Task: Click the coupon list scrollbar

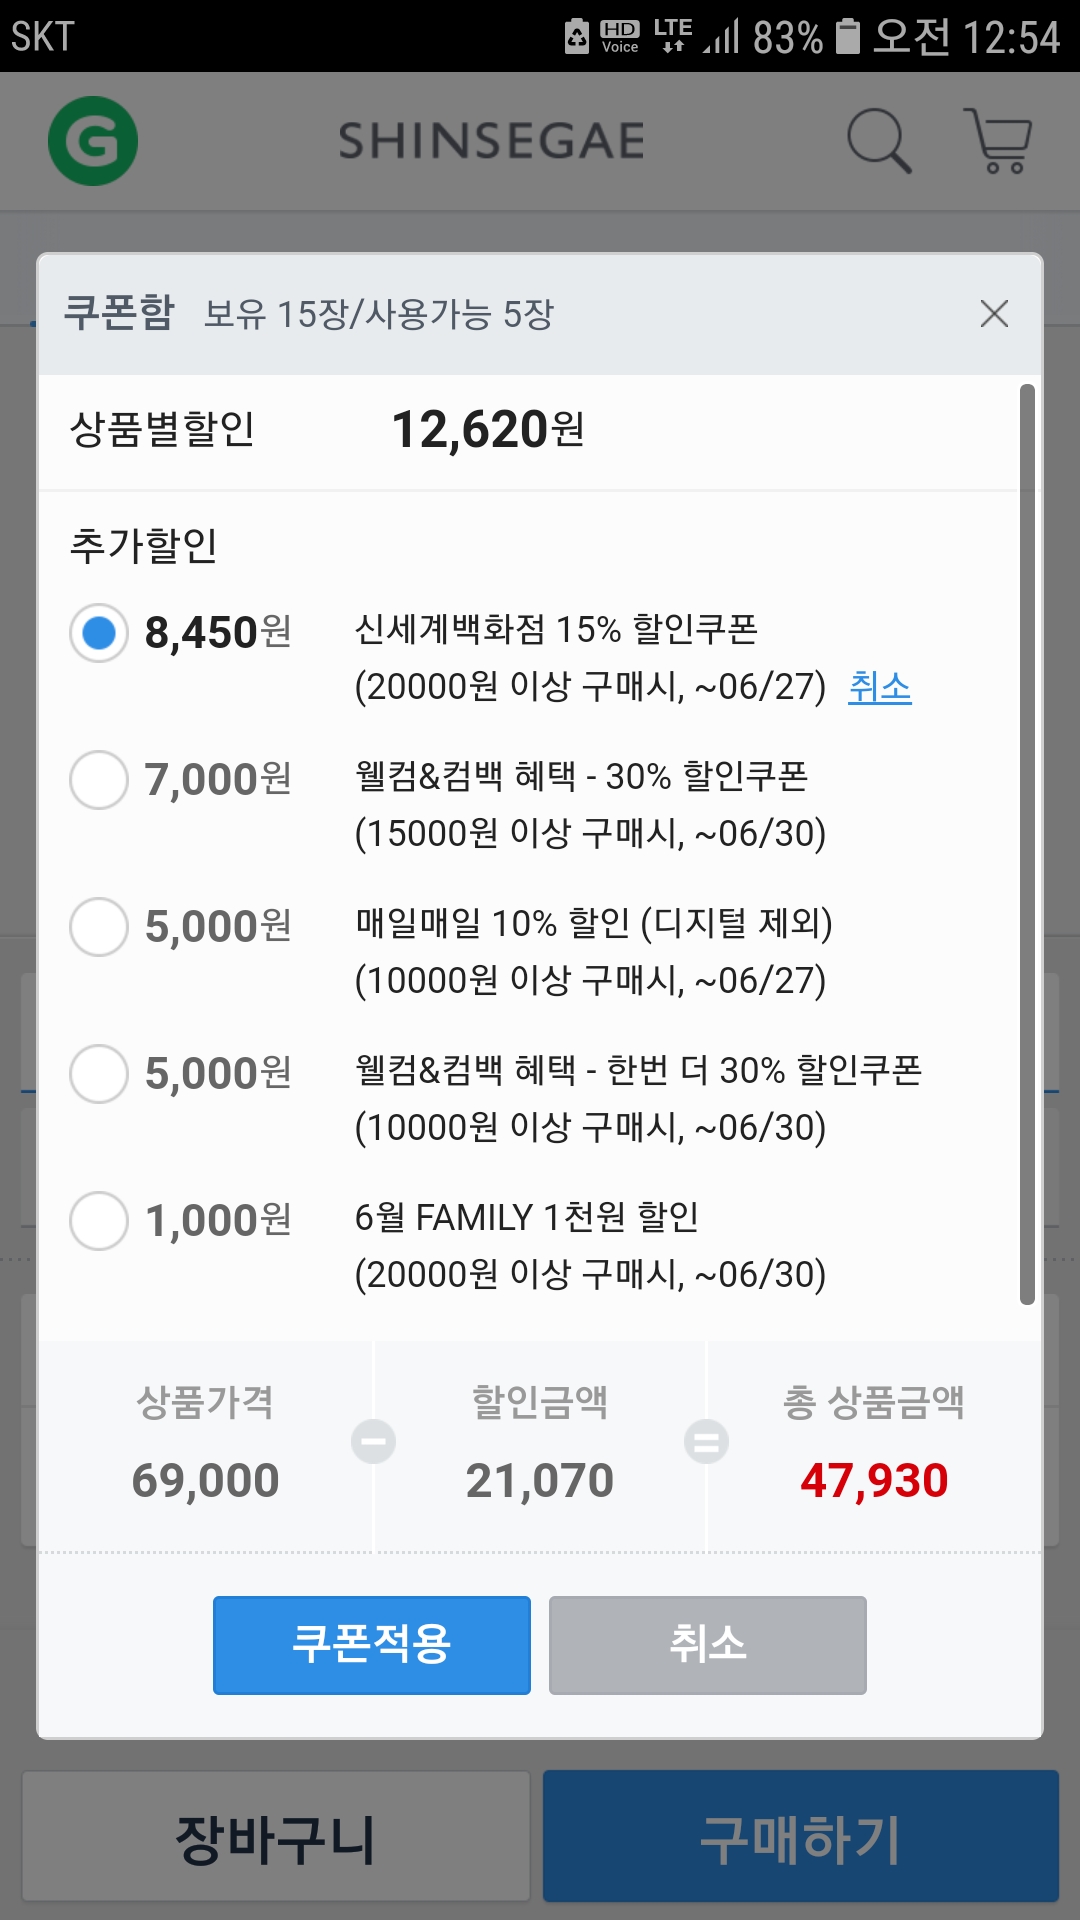Action: (1027, 845)
